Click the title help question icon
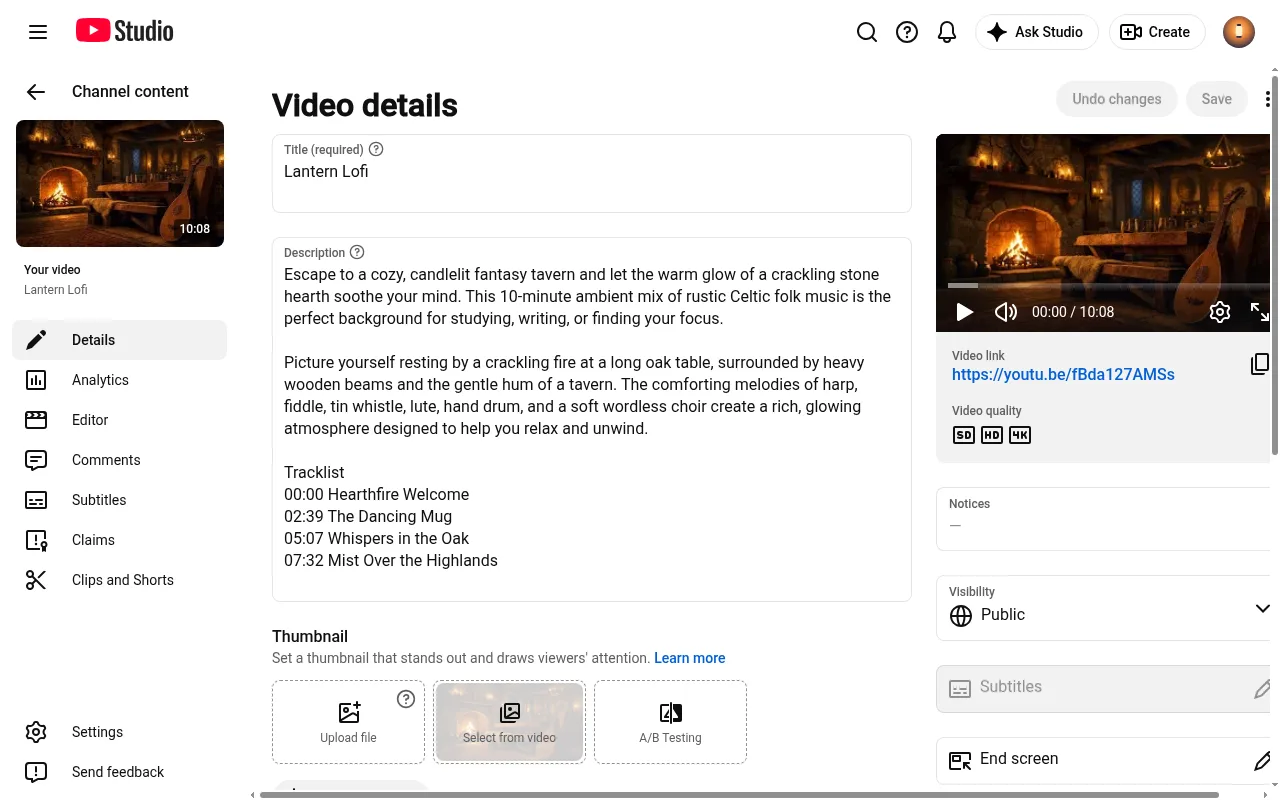The width and height of the screenshot is (1280, 800). pyautogui.click(x=376, y=149)
